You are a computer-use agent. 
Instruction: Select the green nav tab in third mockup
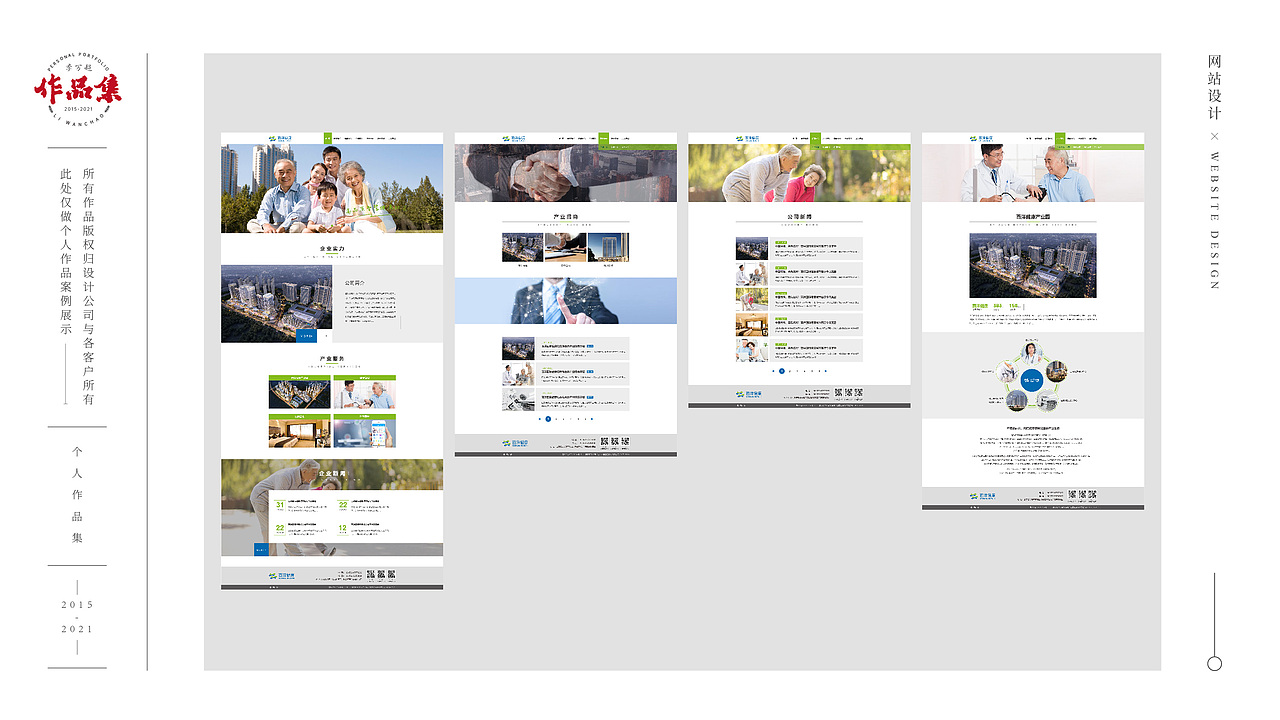(815, 138)
